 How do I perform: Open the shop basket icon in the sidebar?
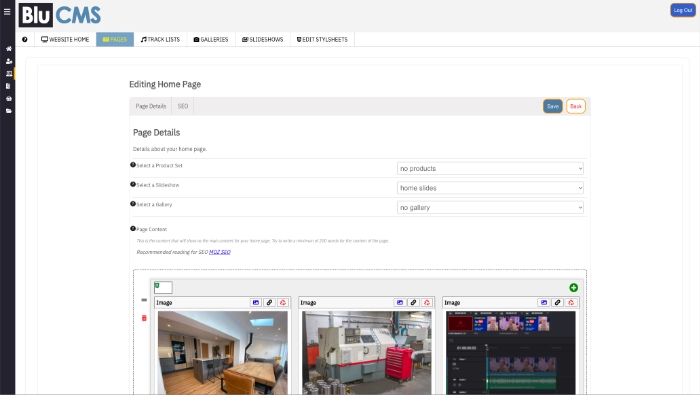pyautogui.click(x=8, y=99)
